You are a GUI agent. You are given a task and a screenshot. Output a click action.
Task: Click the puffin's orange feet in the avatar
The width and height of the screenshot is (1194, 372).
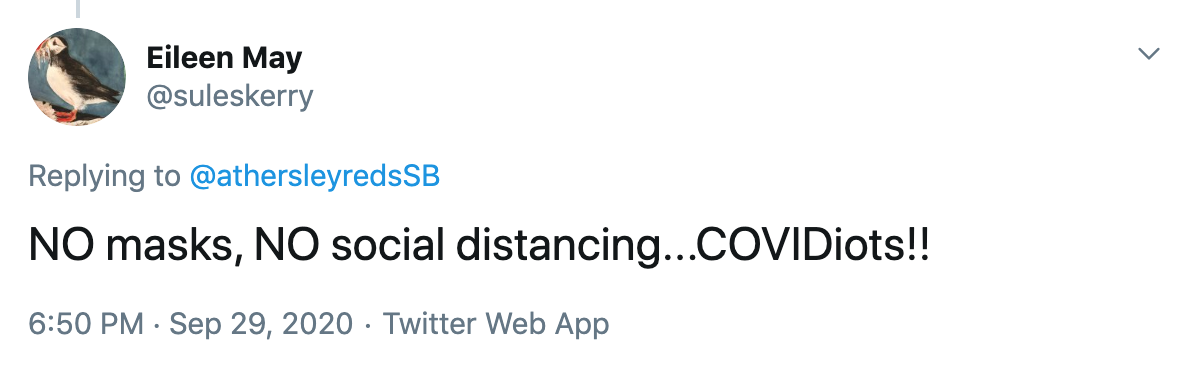[x=65, y=116]
